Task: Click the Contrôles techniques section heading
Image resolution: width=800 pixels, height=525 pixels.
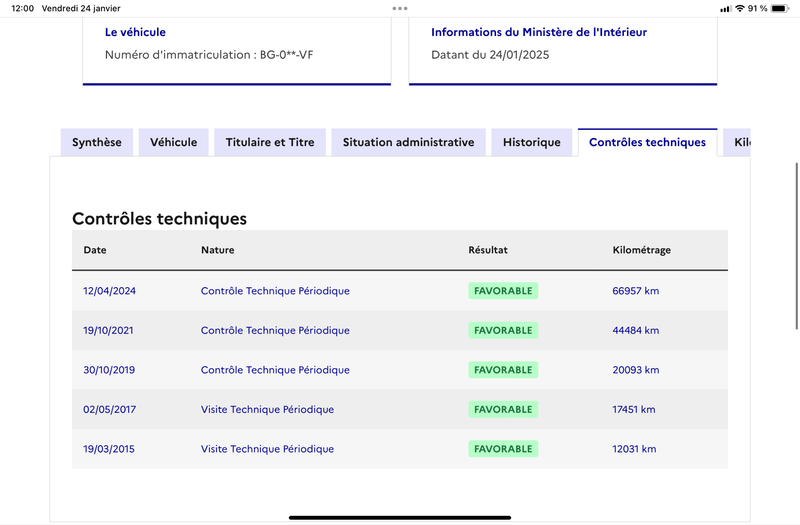Action: (x=159, y=218)
